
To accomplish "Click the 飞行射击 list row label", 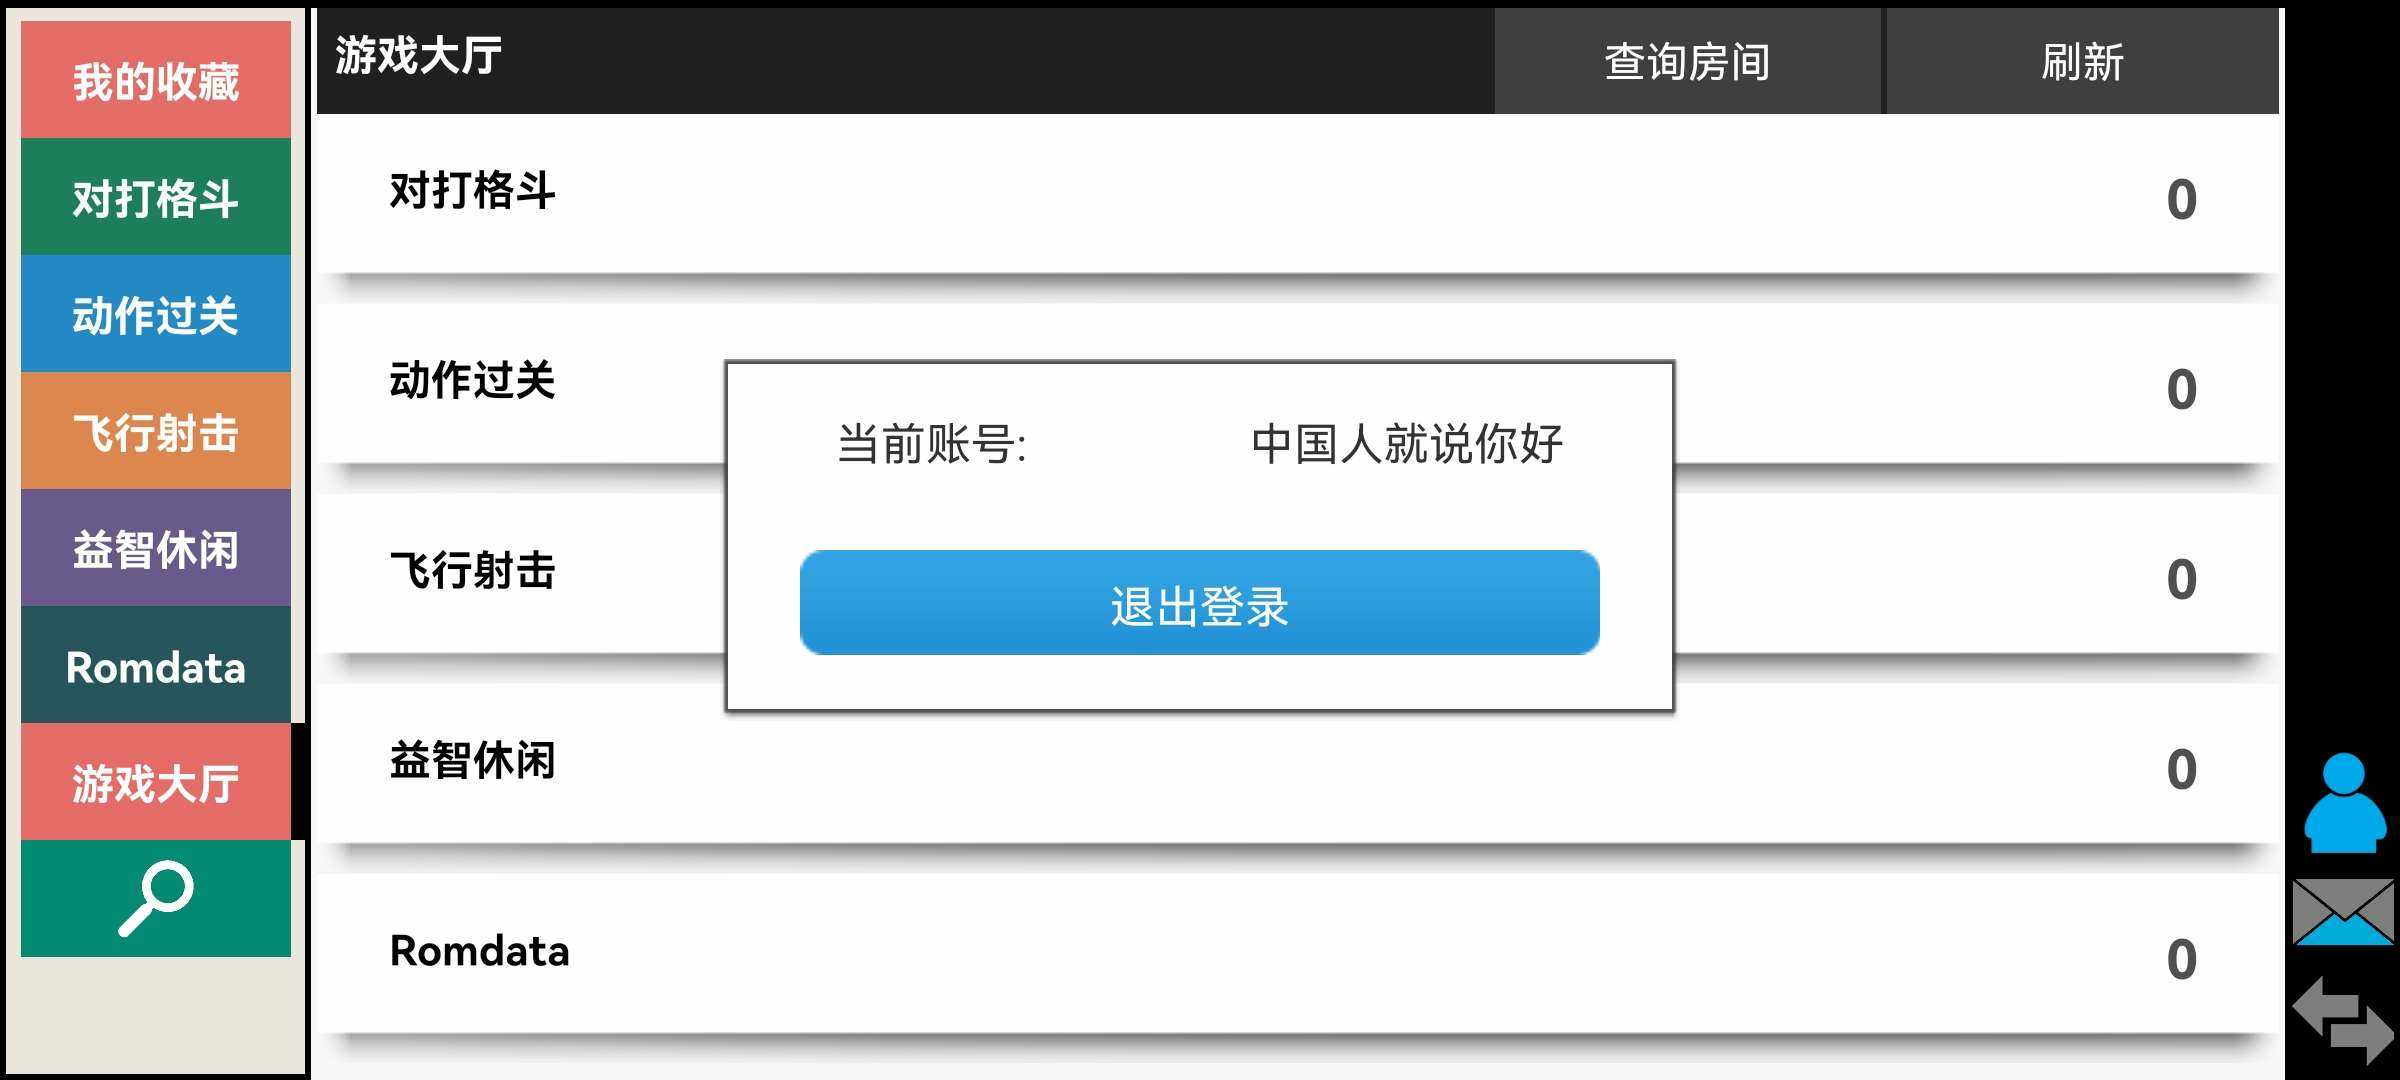I will 472,571.
